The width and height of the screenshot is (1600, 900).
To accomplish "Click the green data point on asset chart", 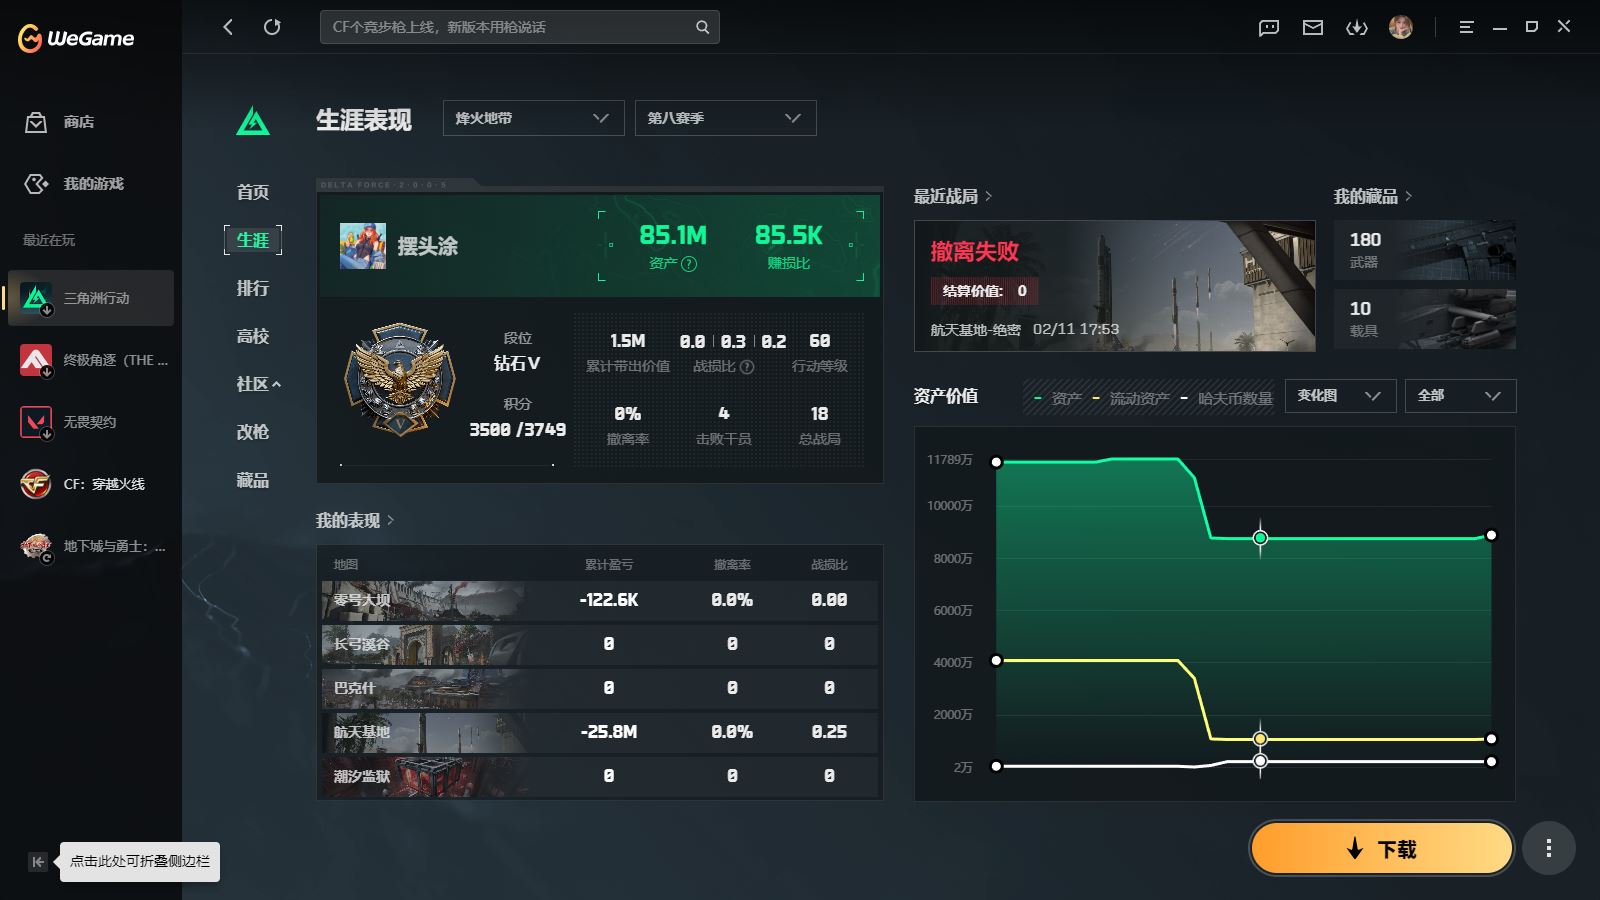I will (x=1260, y=538).
